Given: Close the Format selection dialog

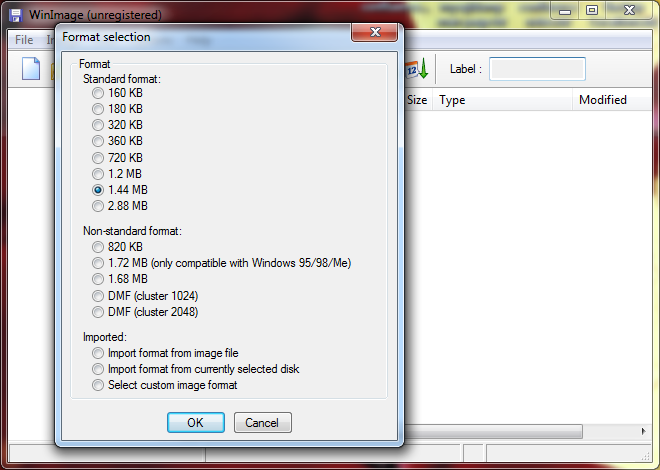Looking at the screenshot, I should 375,37.
